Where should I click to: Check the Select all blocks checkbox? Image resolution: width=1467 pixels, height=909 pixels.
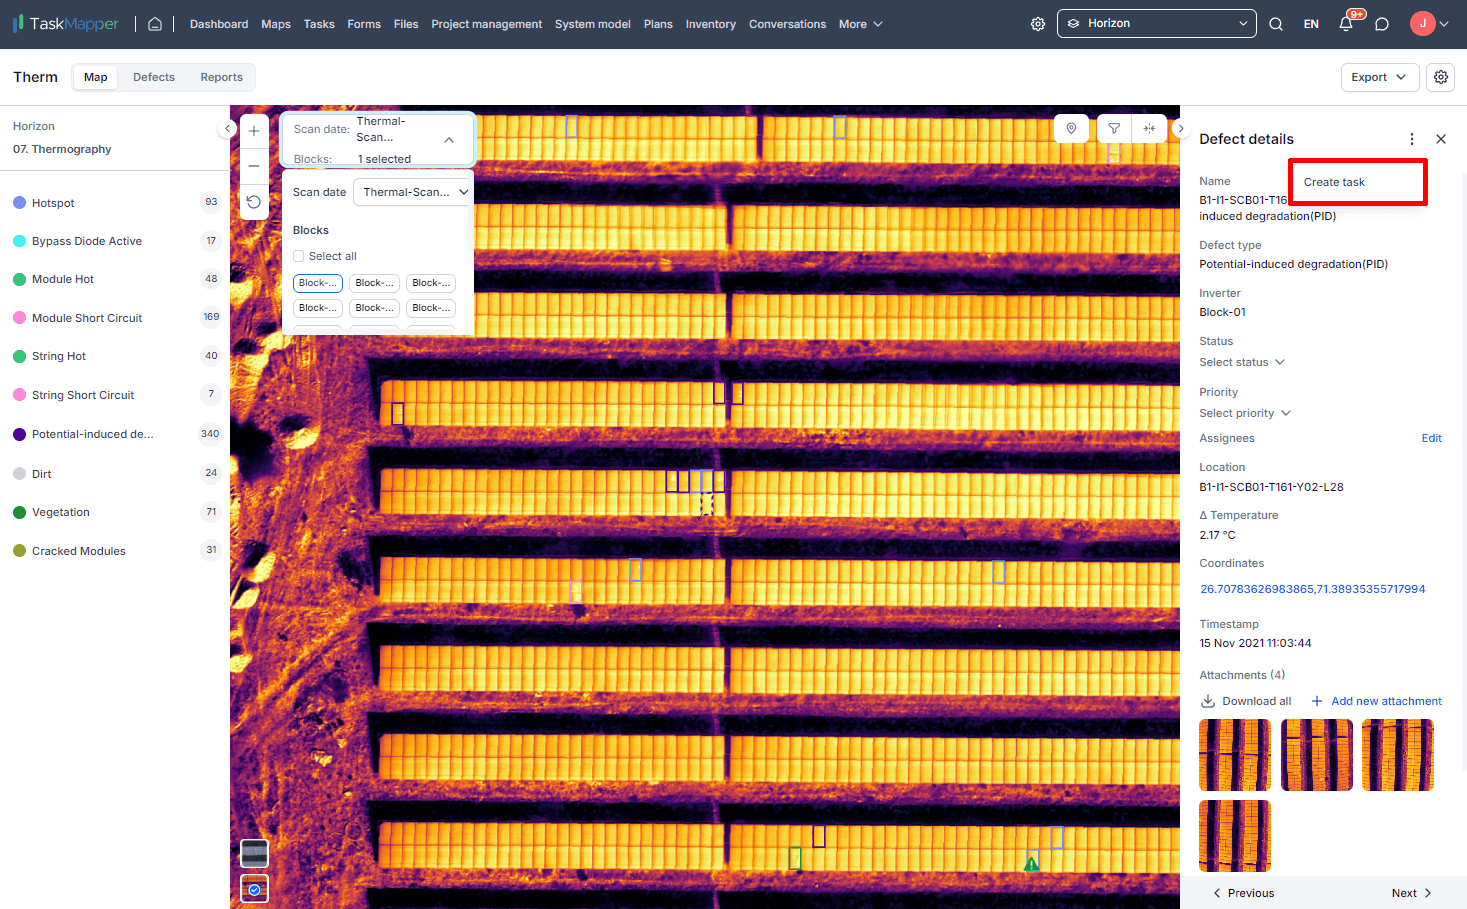click(x=299, y=256)
